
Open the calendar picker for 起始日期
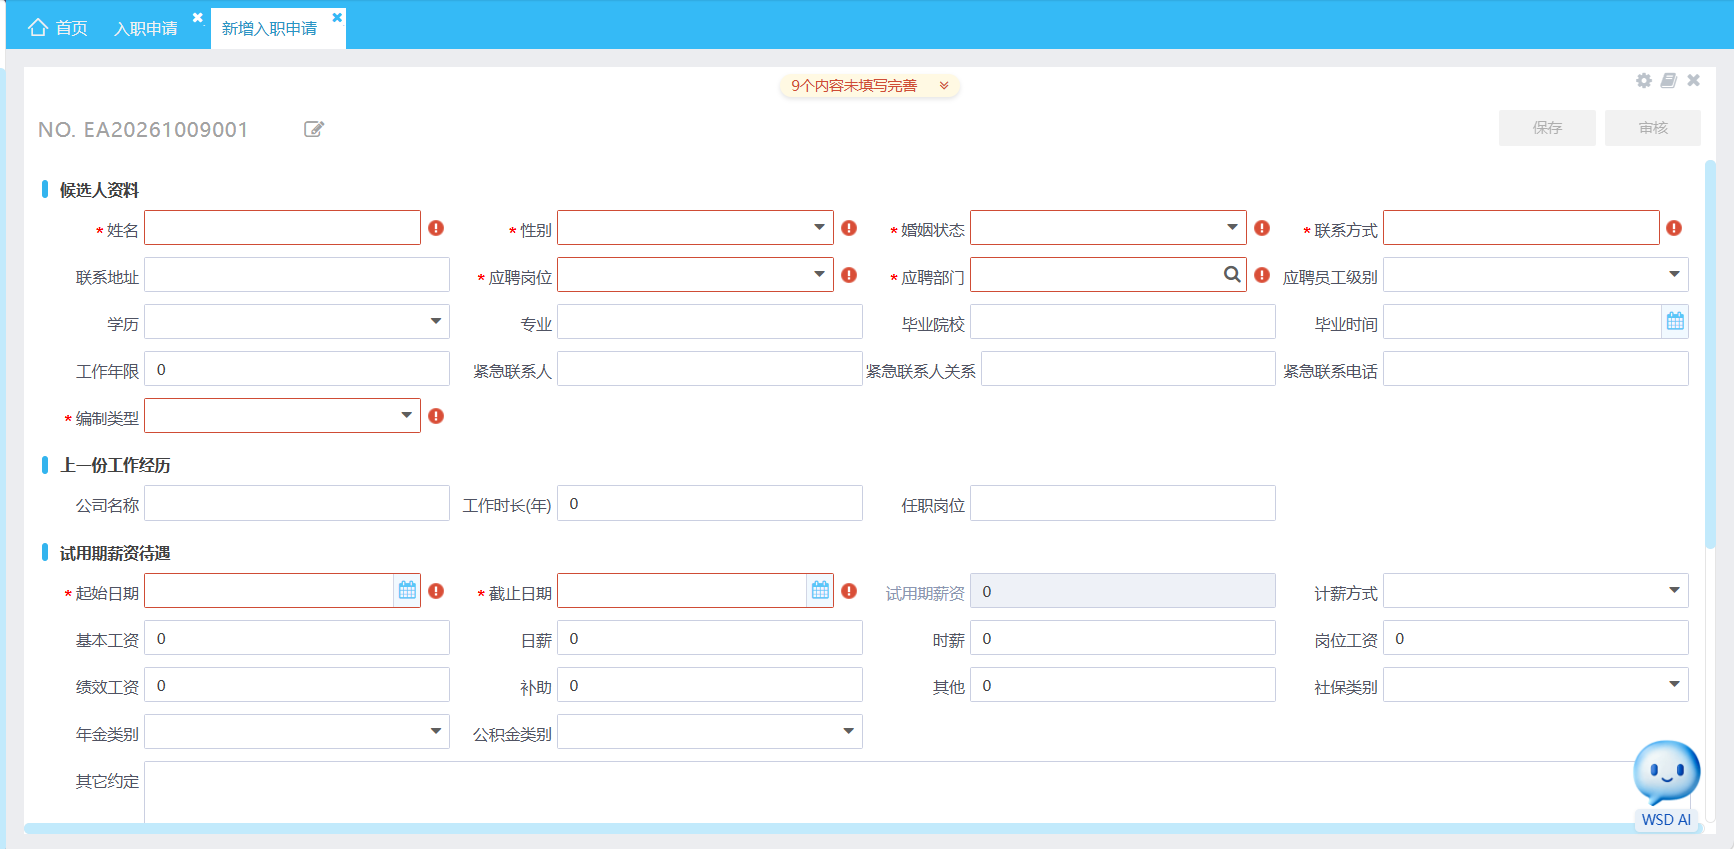(407, 590)
